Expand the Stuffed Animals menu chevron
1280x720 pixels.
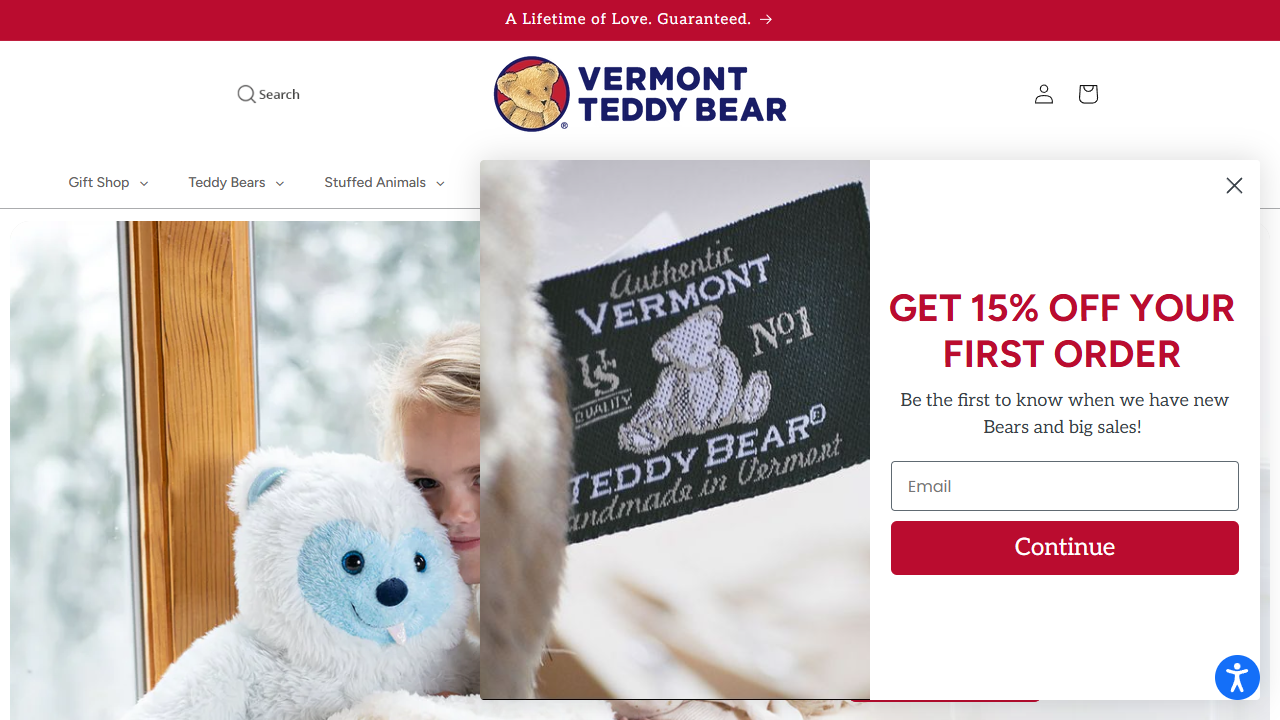tap(440, 183)
